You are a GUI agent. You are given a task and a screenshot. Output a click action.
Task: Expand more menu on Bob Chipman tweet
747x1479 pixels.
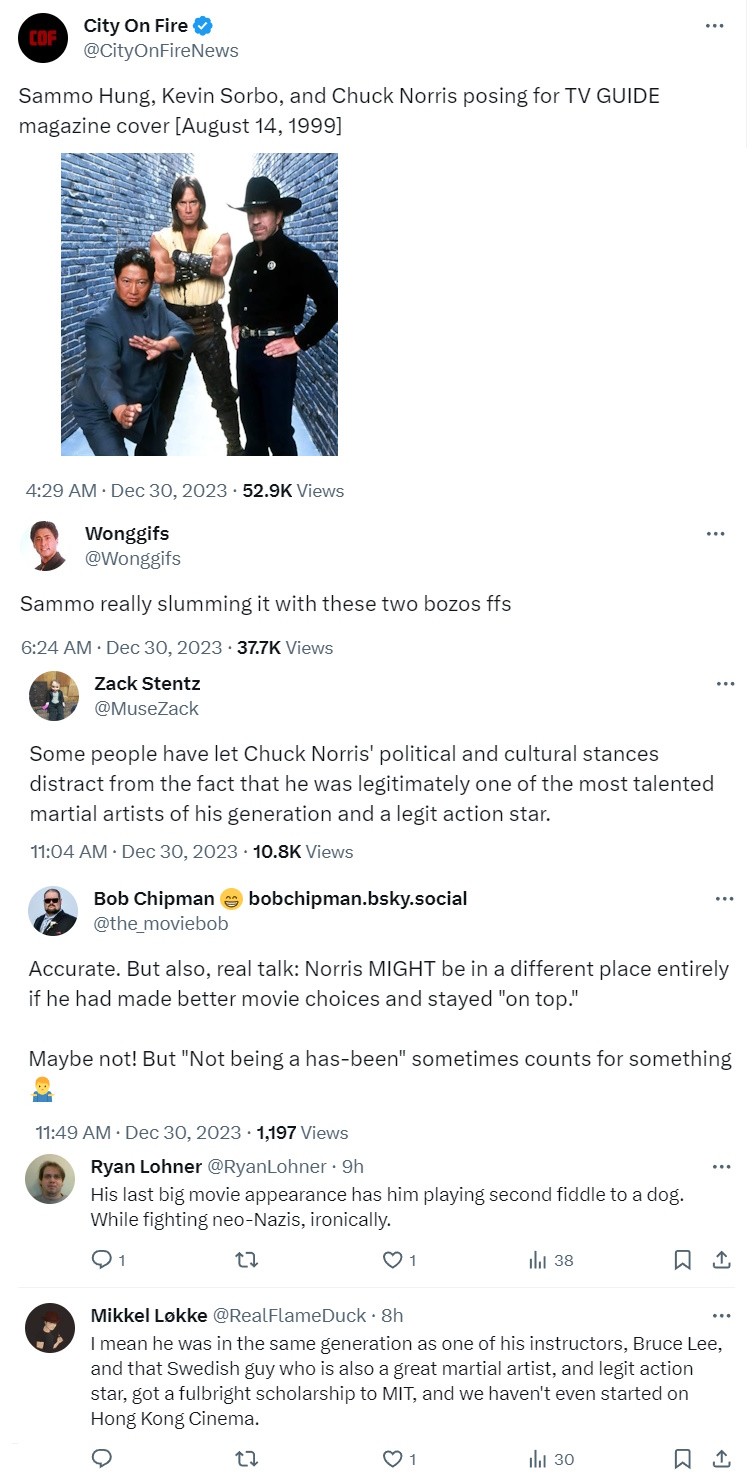[725, 899]
